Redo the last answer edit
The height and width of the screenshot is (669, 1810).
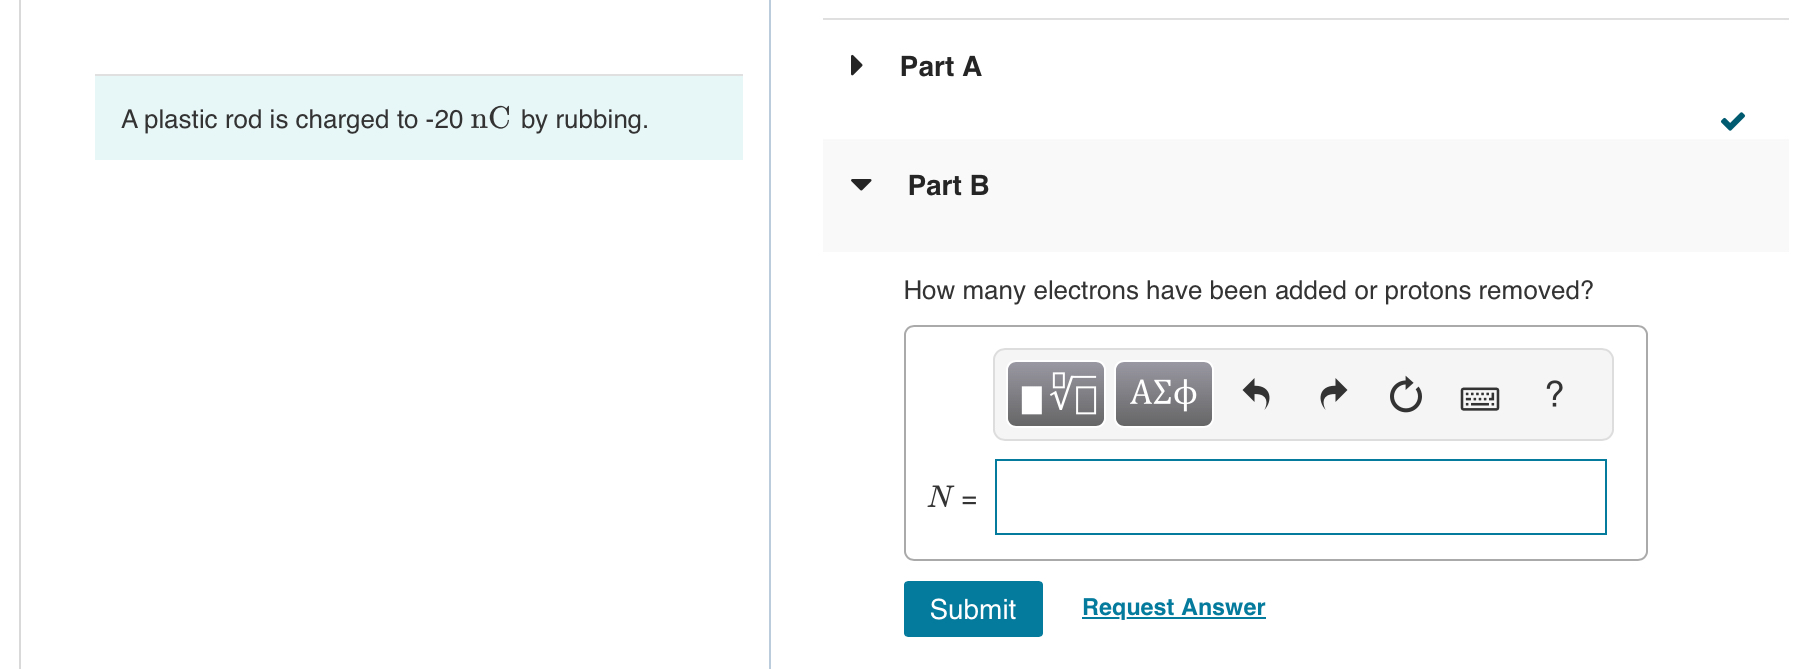pyautogui.click(x=1333, y=395)
